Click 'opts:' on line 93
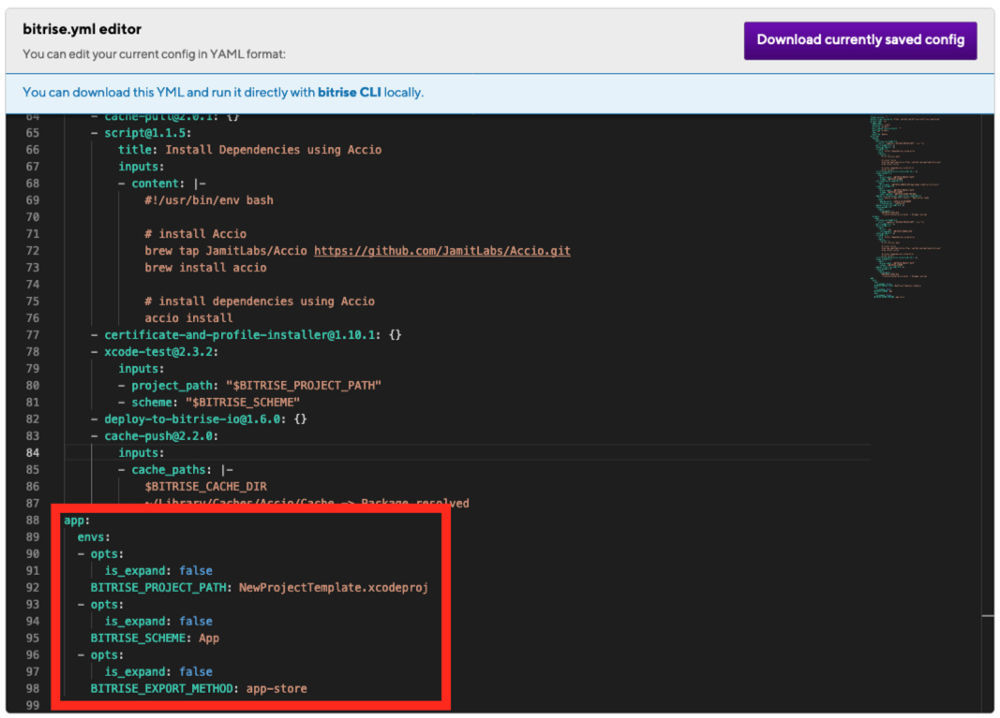 [107, 604]
